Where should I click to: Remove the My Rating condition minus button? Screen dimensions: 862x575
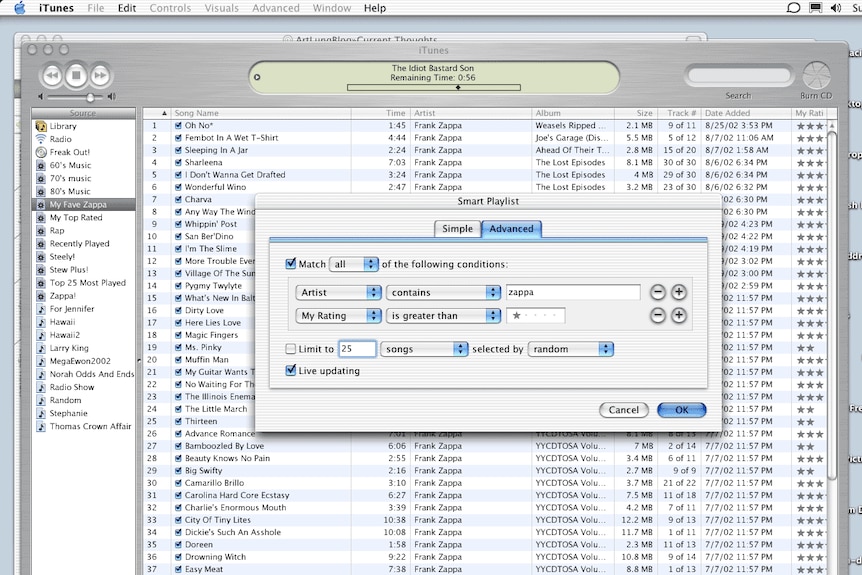pyautogui.click(x=657, y=316)
